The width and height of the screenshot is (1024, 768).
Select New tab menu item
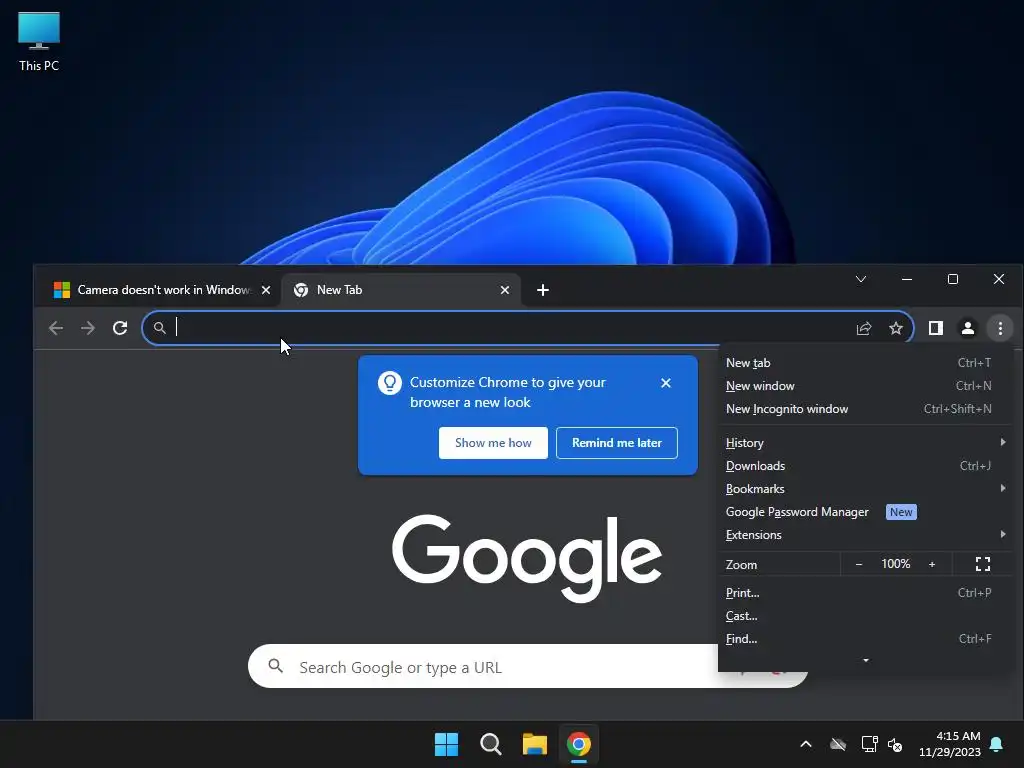[x=865, y=363]
